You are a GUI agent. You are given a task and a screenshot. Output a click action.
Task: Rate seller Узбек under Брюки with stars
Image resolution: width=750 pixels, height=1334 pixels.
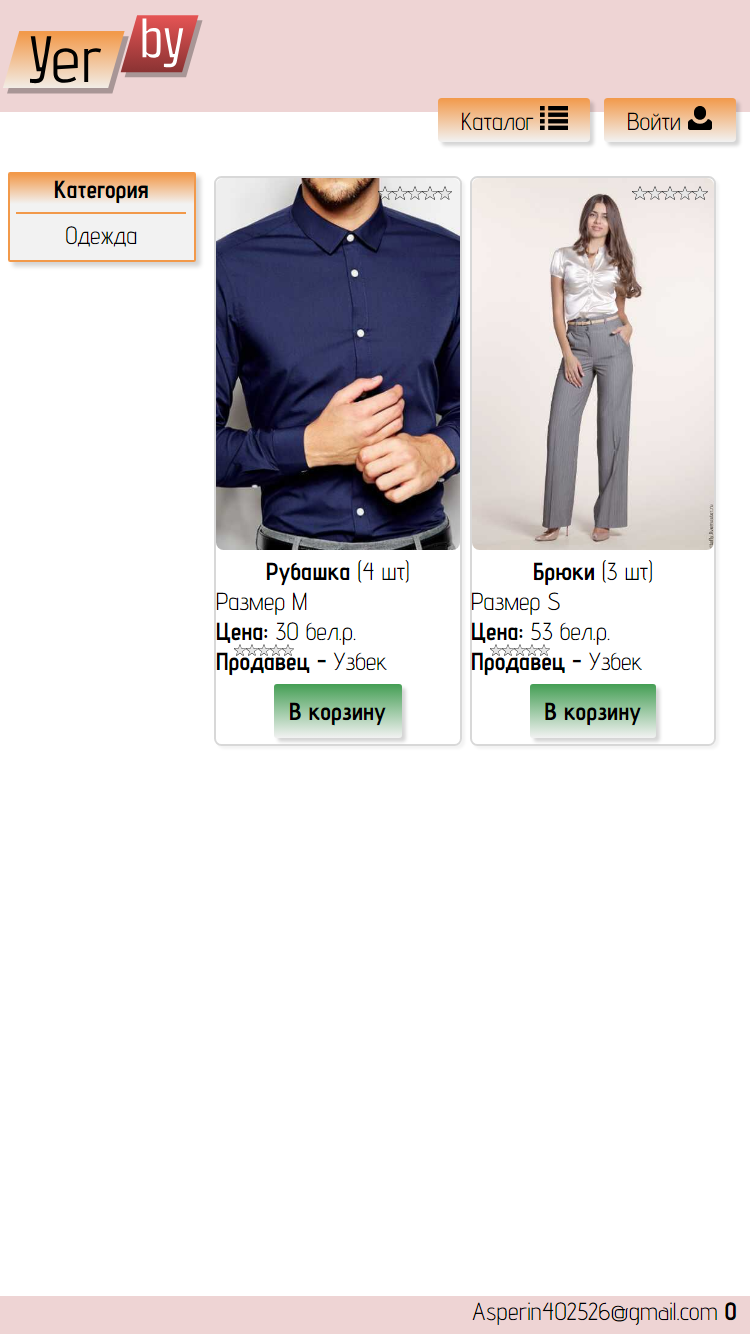pos(520,651)
